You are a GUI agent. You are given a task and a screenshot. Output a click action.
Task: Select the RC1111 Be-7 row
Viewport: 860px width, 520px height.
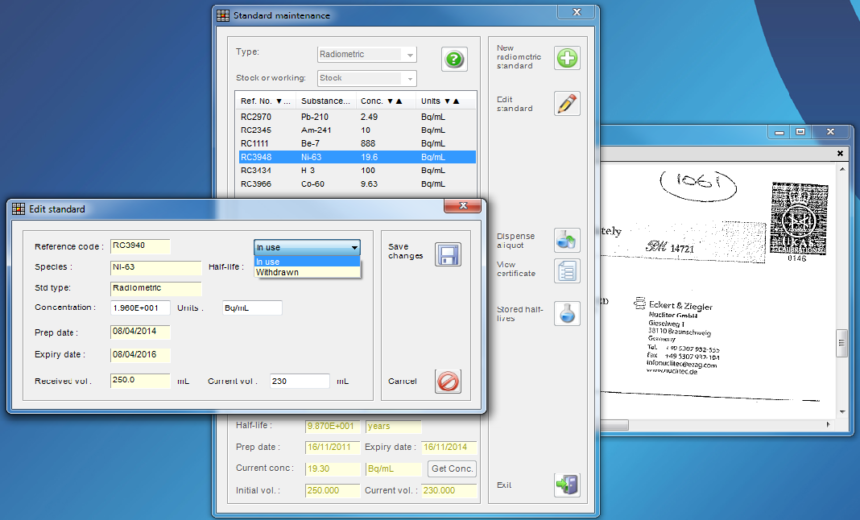click(x=357, y=144)
